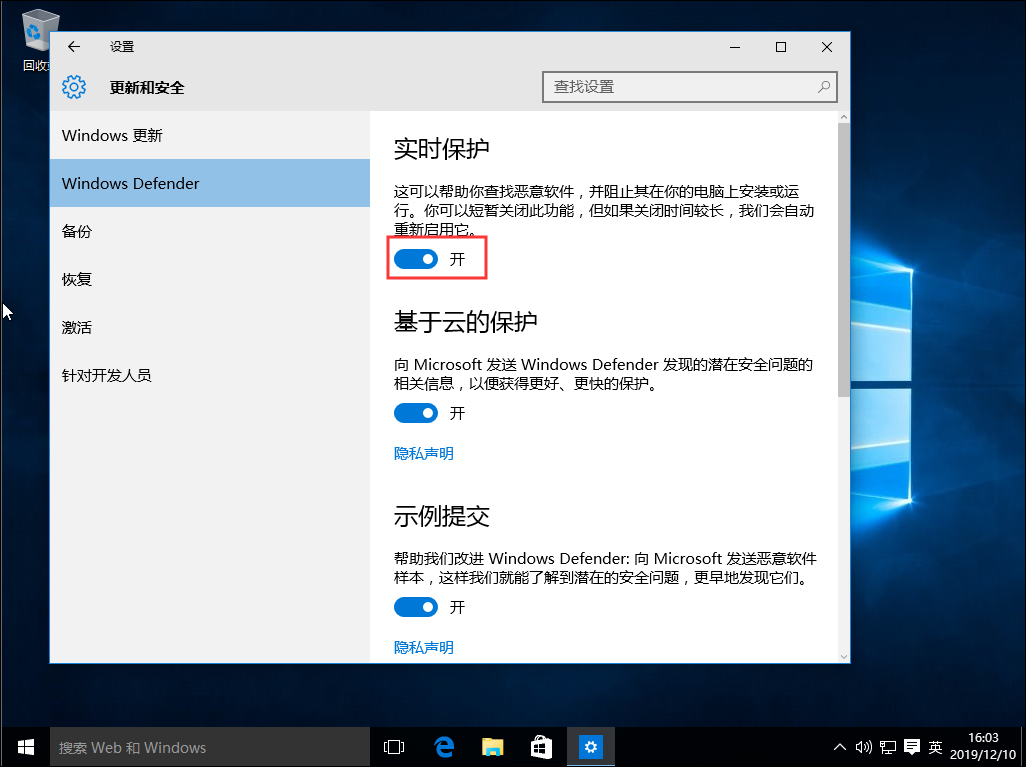
Task: Click the Task View icon on taskbar
Action: [393, 747]
